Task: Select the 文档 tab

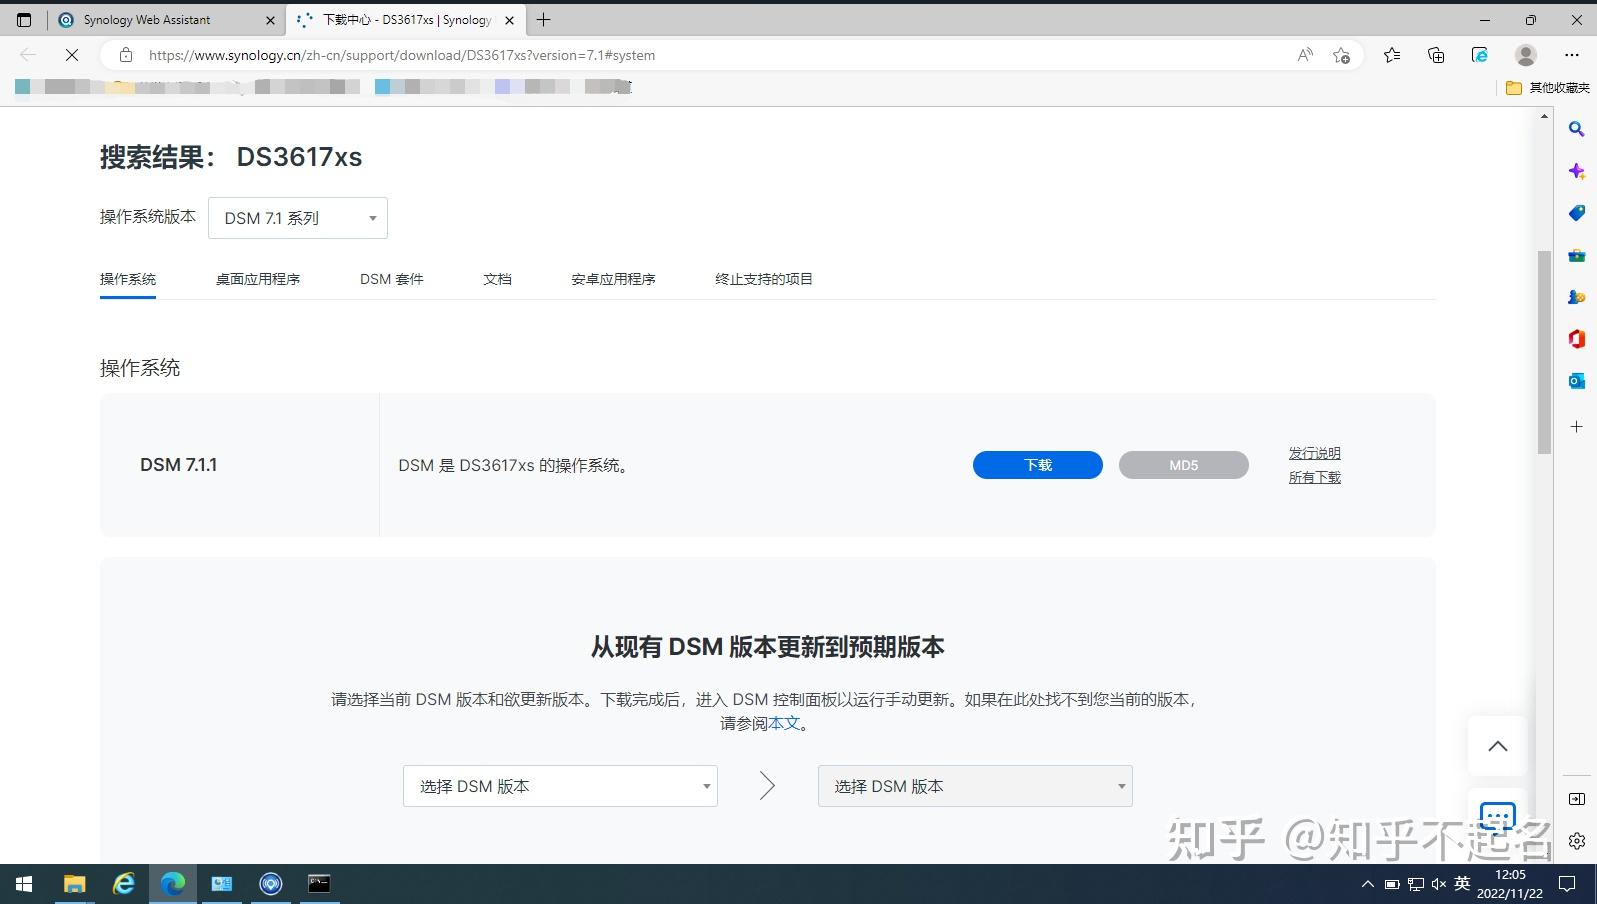Action: pyautogui.click(x=497, y=279)
